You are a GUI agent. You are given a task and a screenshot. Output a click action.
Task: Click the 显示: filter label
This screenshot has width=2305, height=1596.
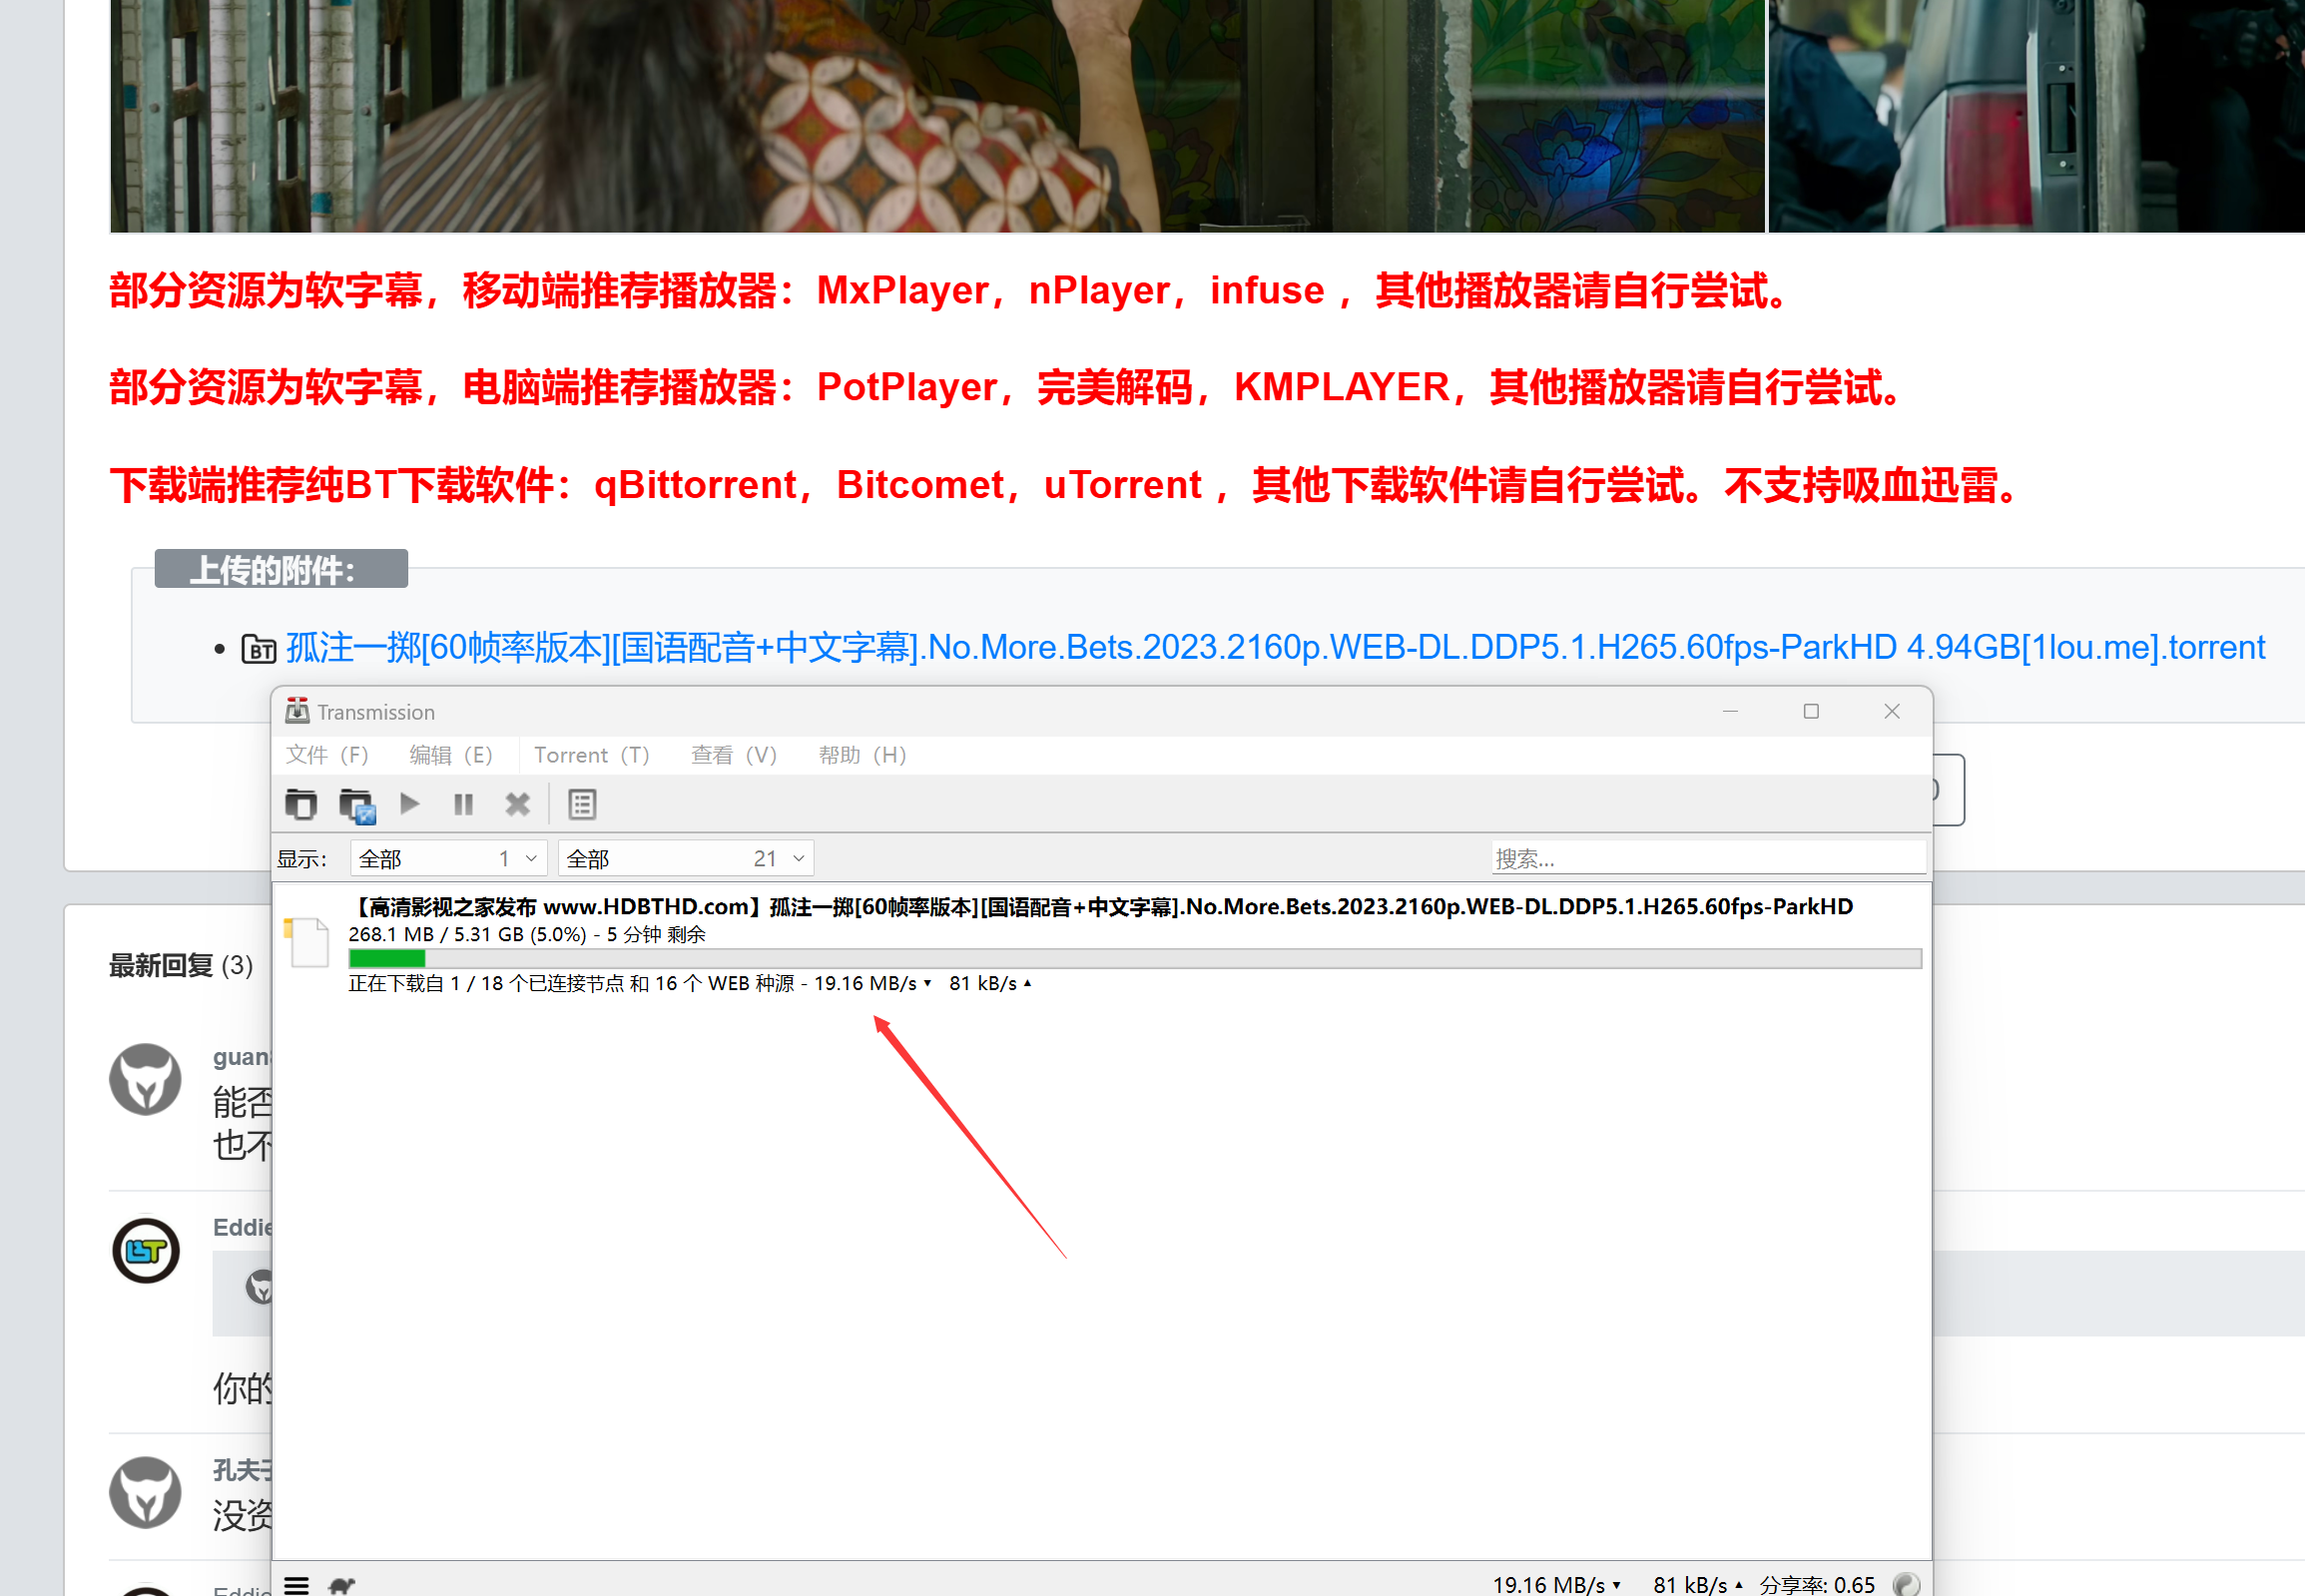pos(302,859)
